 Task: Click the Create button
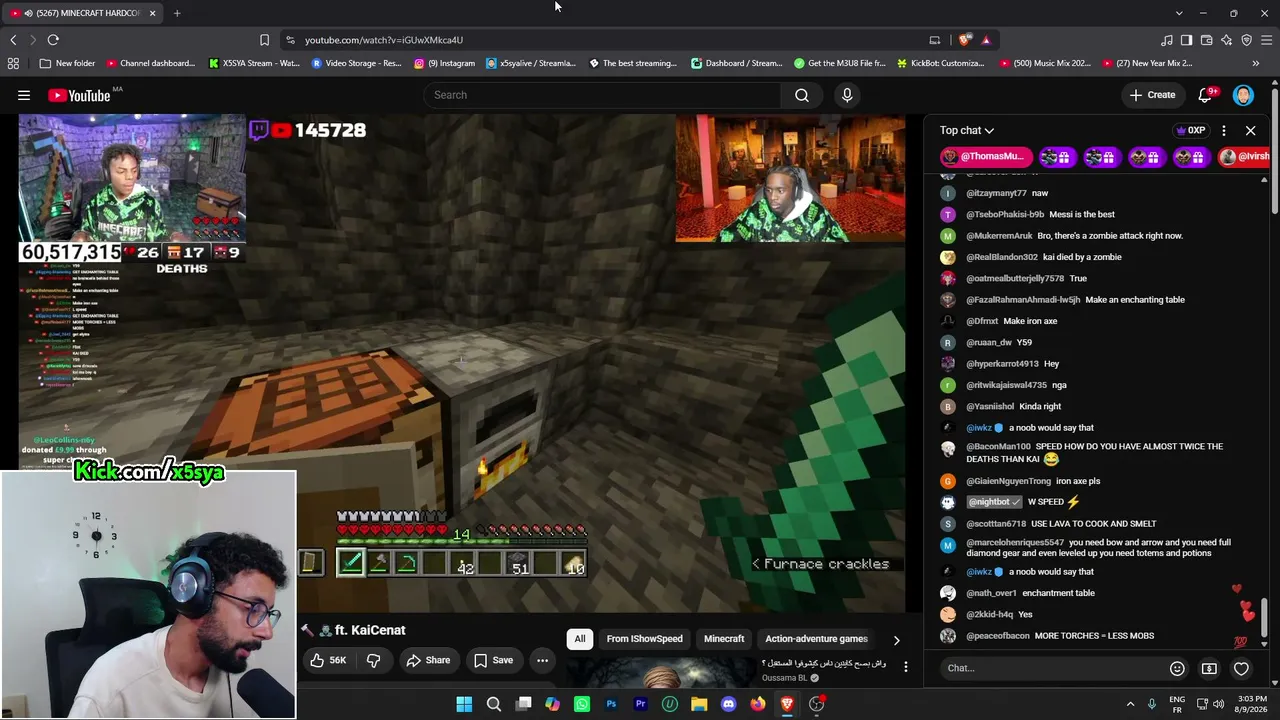click(x=1153, y=95)
